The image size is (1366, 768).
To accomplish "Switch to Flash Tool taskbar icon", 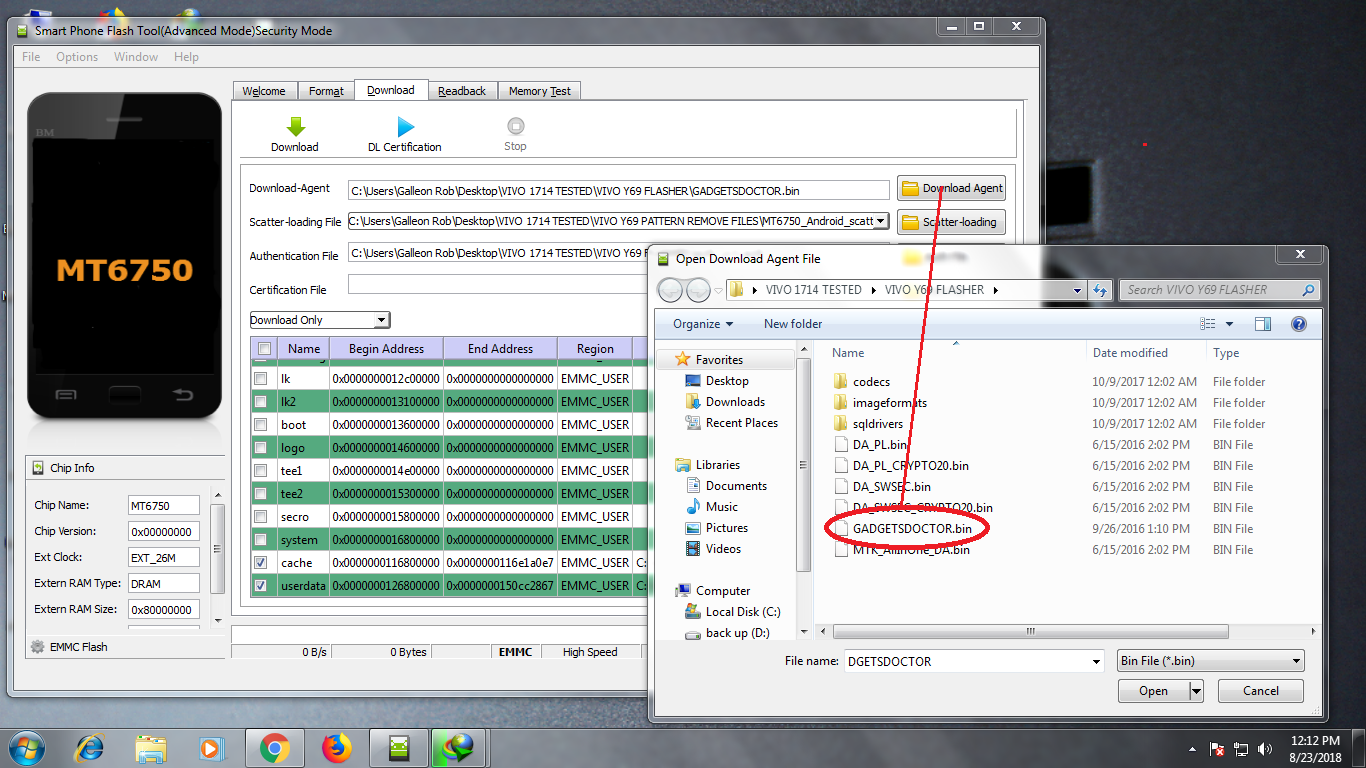I will (x=399, y=747).
